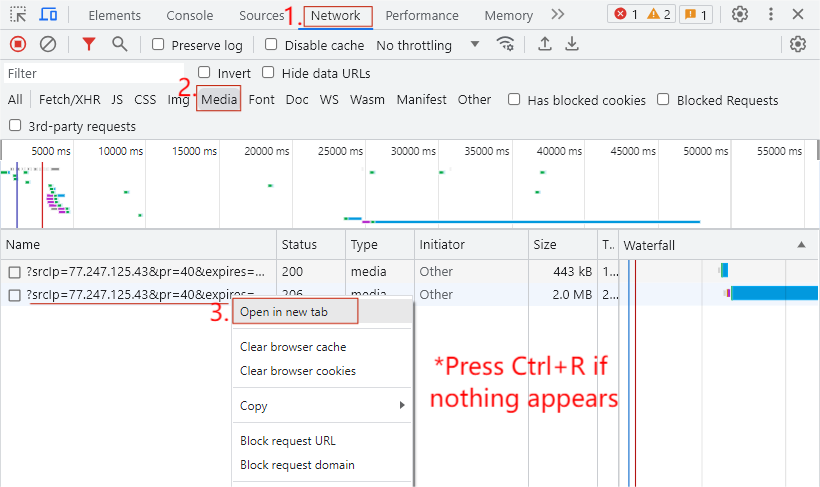Expand the Copy submenu
The image size is (820, 487).
[322, 406]
